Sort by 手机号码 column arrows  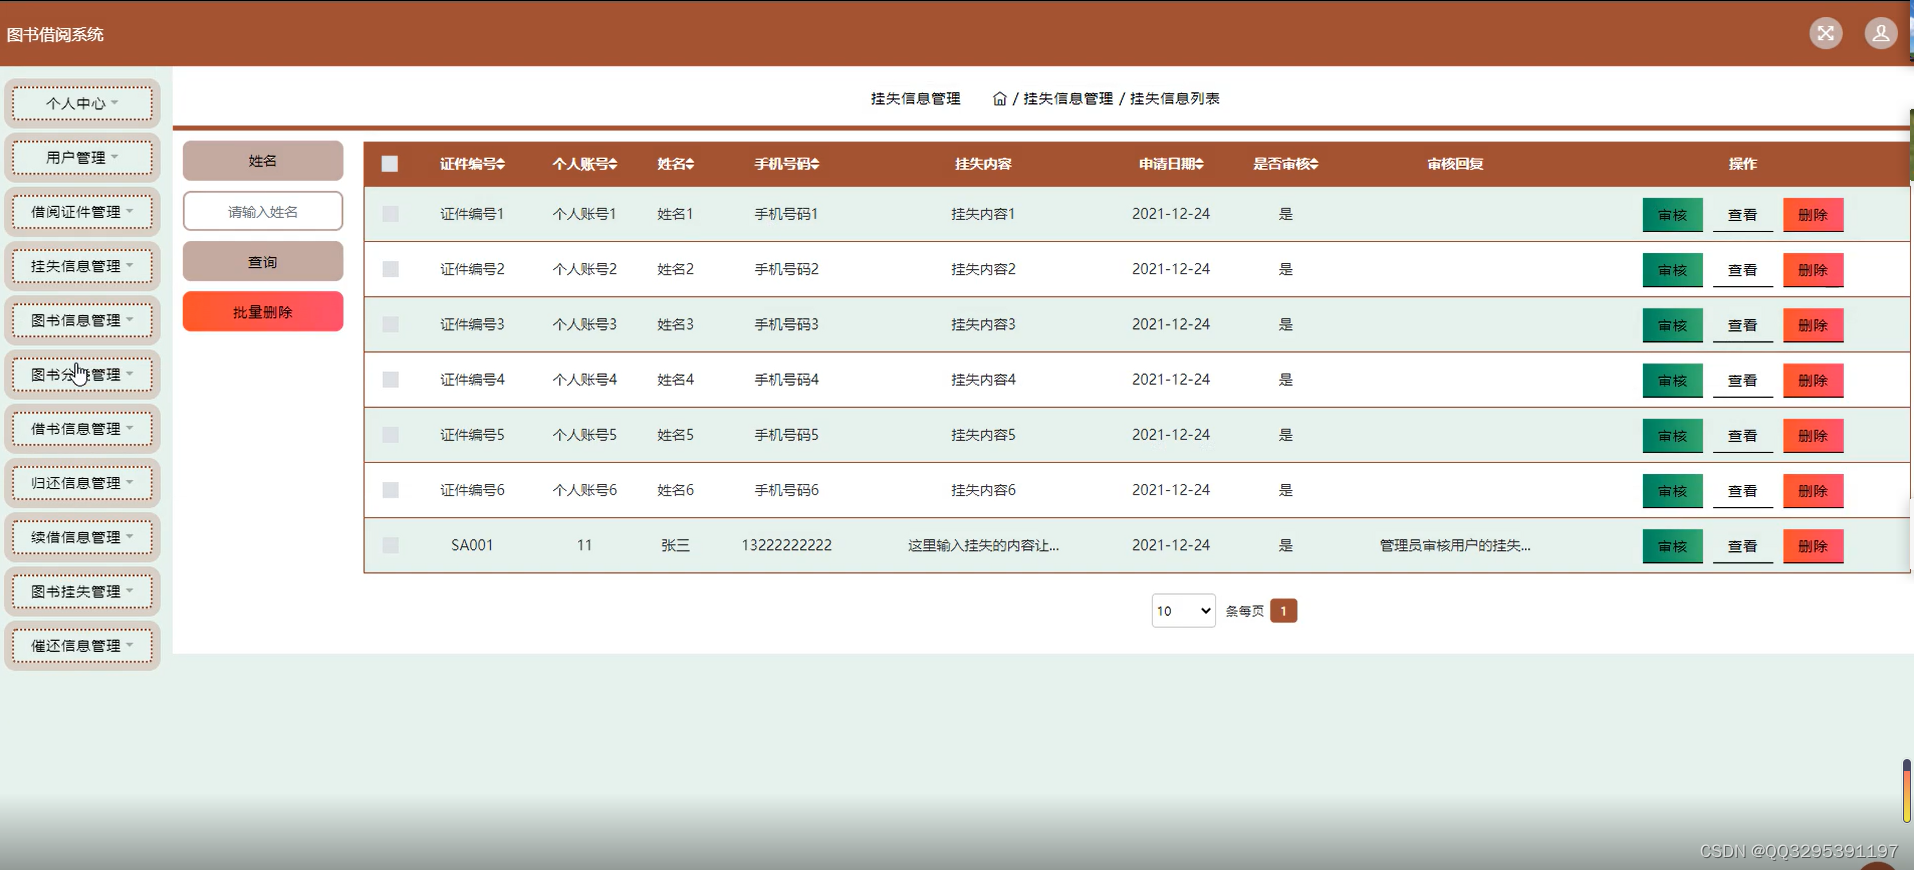(x=815, y=164)
